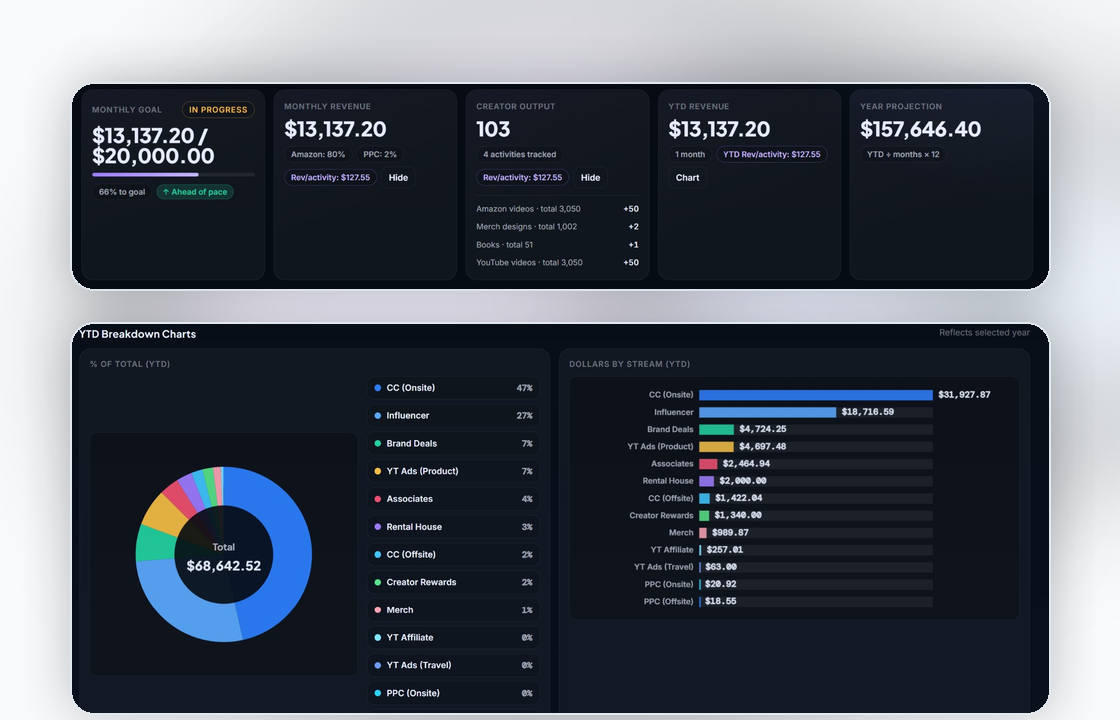Click the PPC (Onsite) bar row $20.92

click(816, 584)
